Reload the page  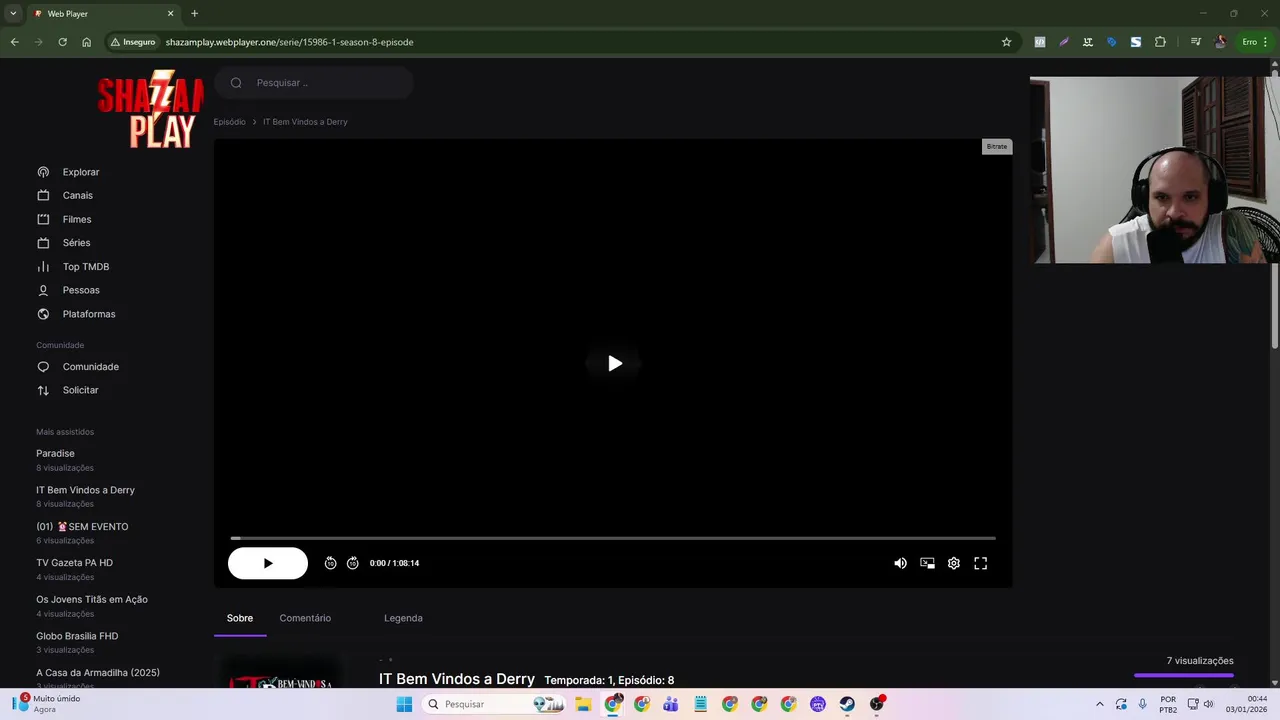tap(62, 42)
